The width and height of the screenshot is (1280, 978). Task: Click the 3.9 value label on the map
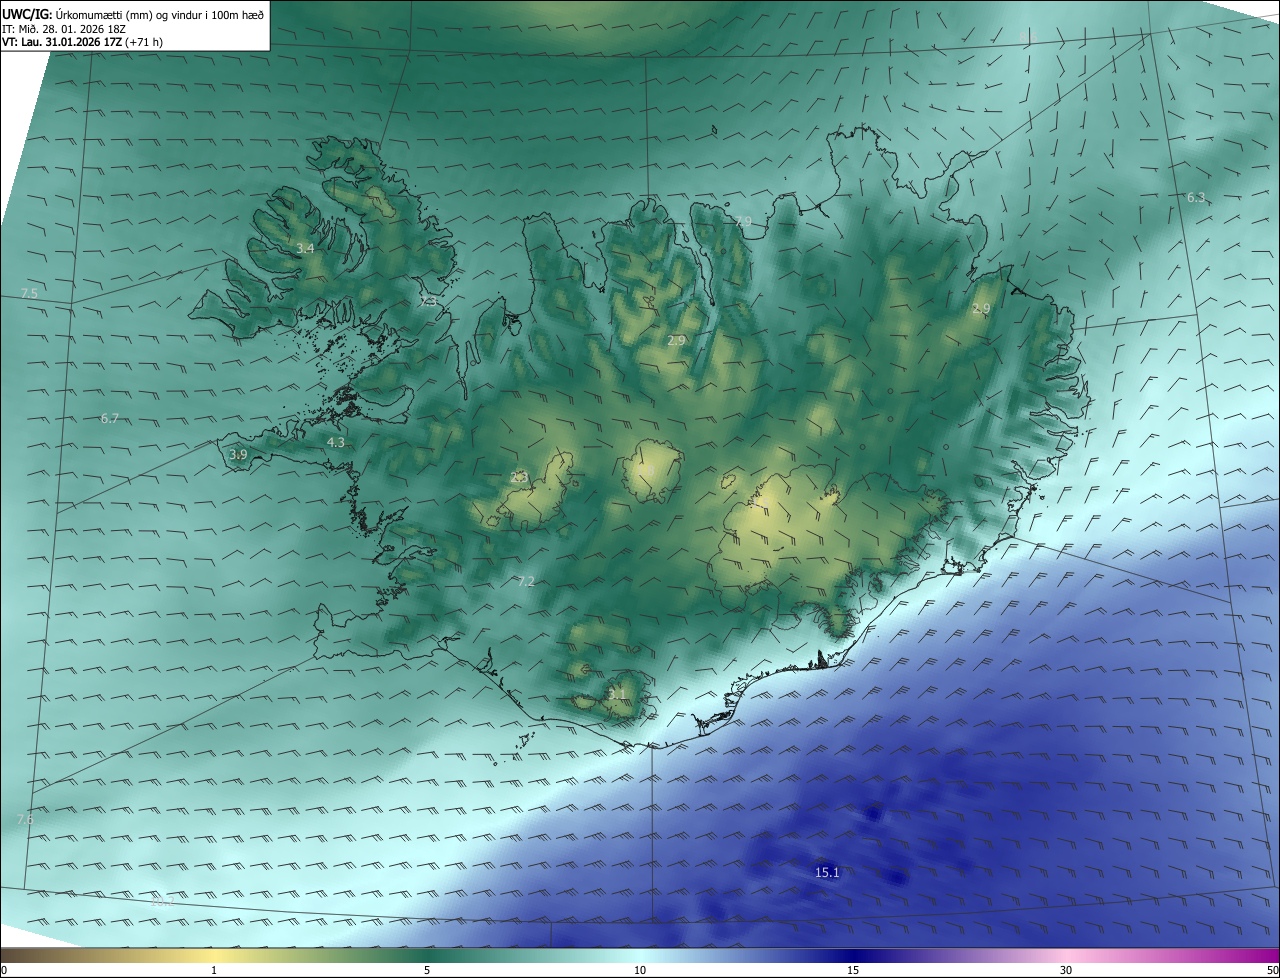coord(238,454)
